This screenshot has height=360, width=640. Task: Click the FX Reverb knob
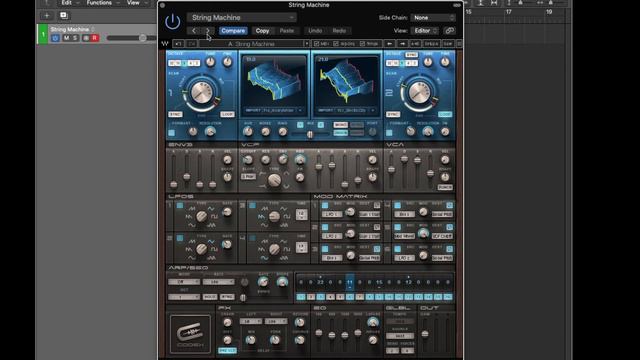click(x=300, y=322)
